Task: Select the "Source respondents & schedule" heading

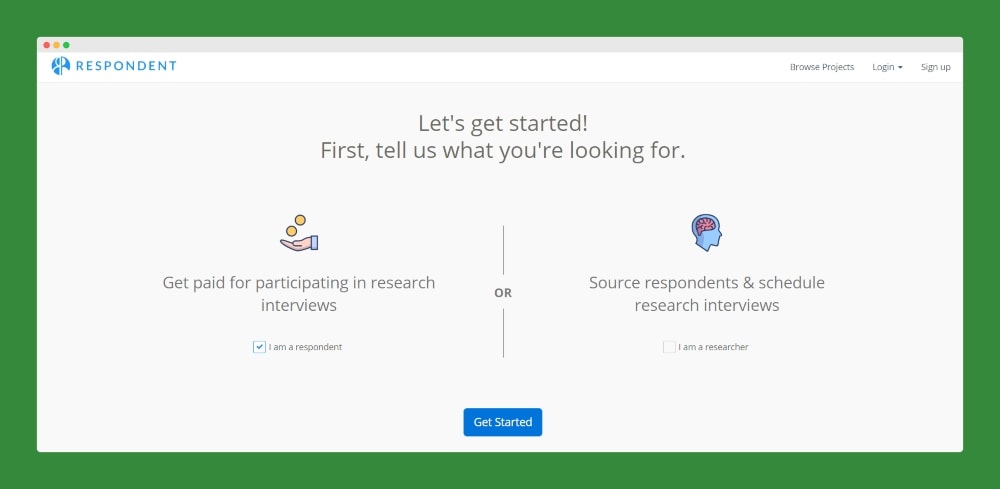Action: coord(707,293)
